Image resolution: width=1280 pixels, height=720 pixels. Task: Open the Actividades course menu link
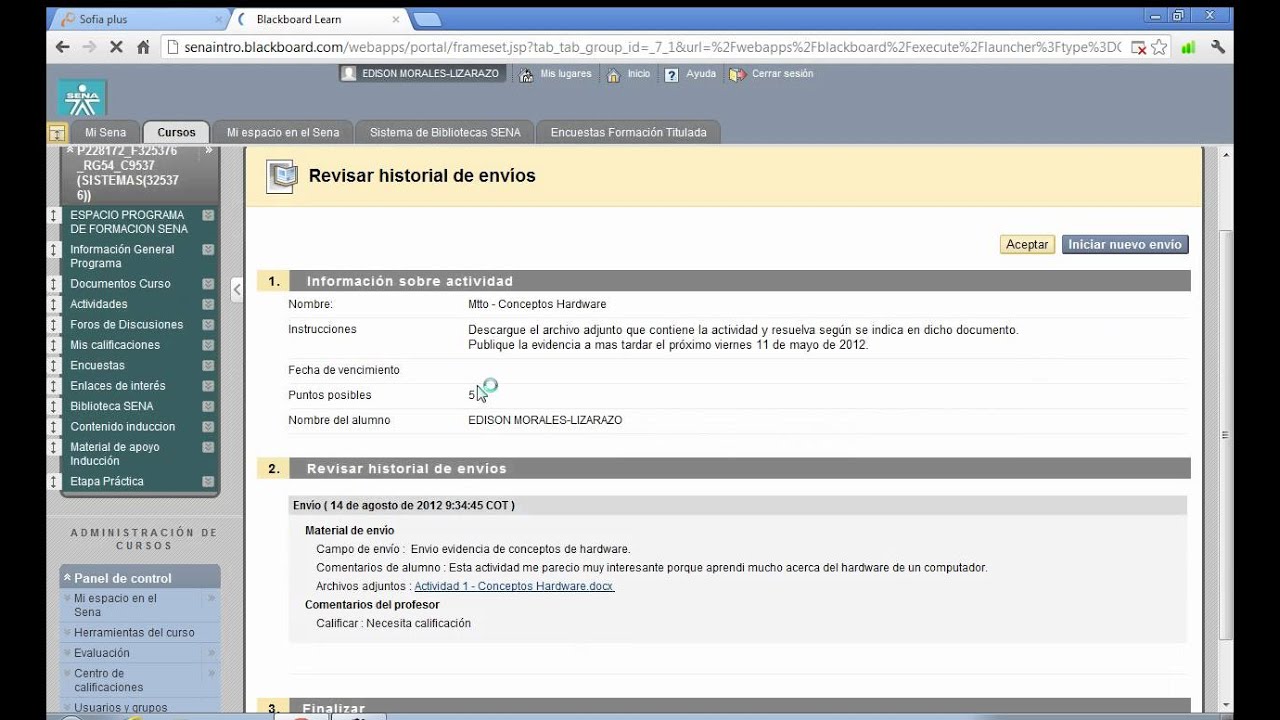pyautogui.click(x=98, y=304)
